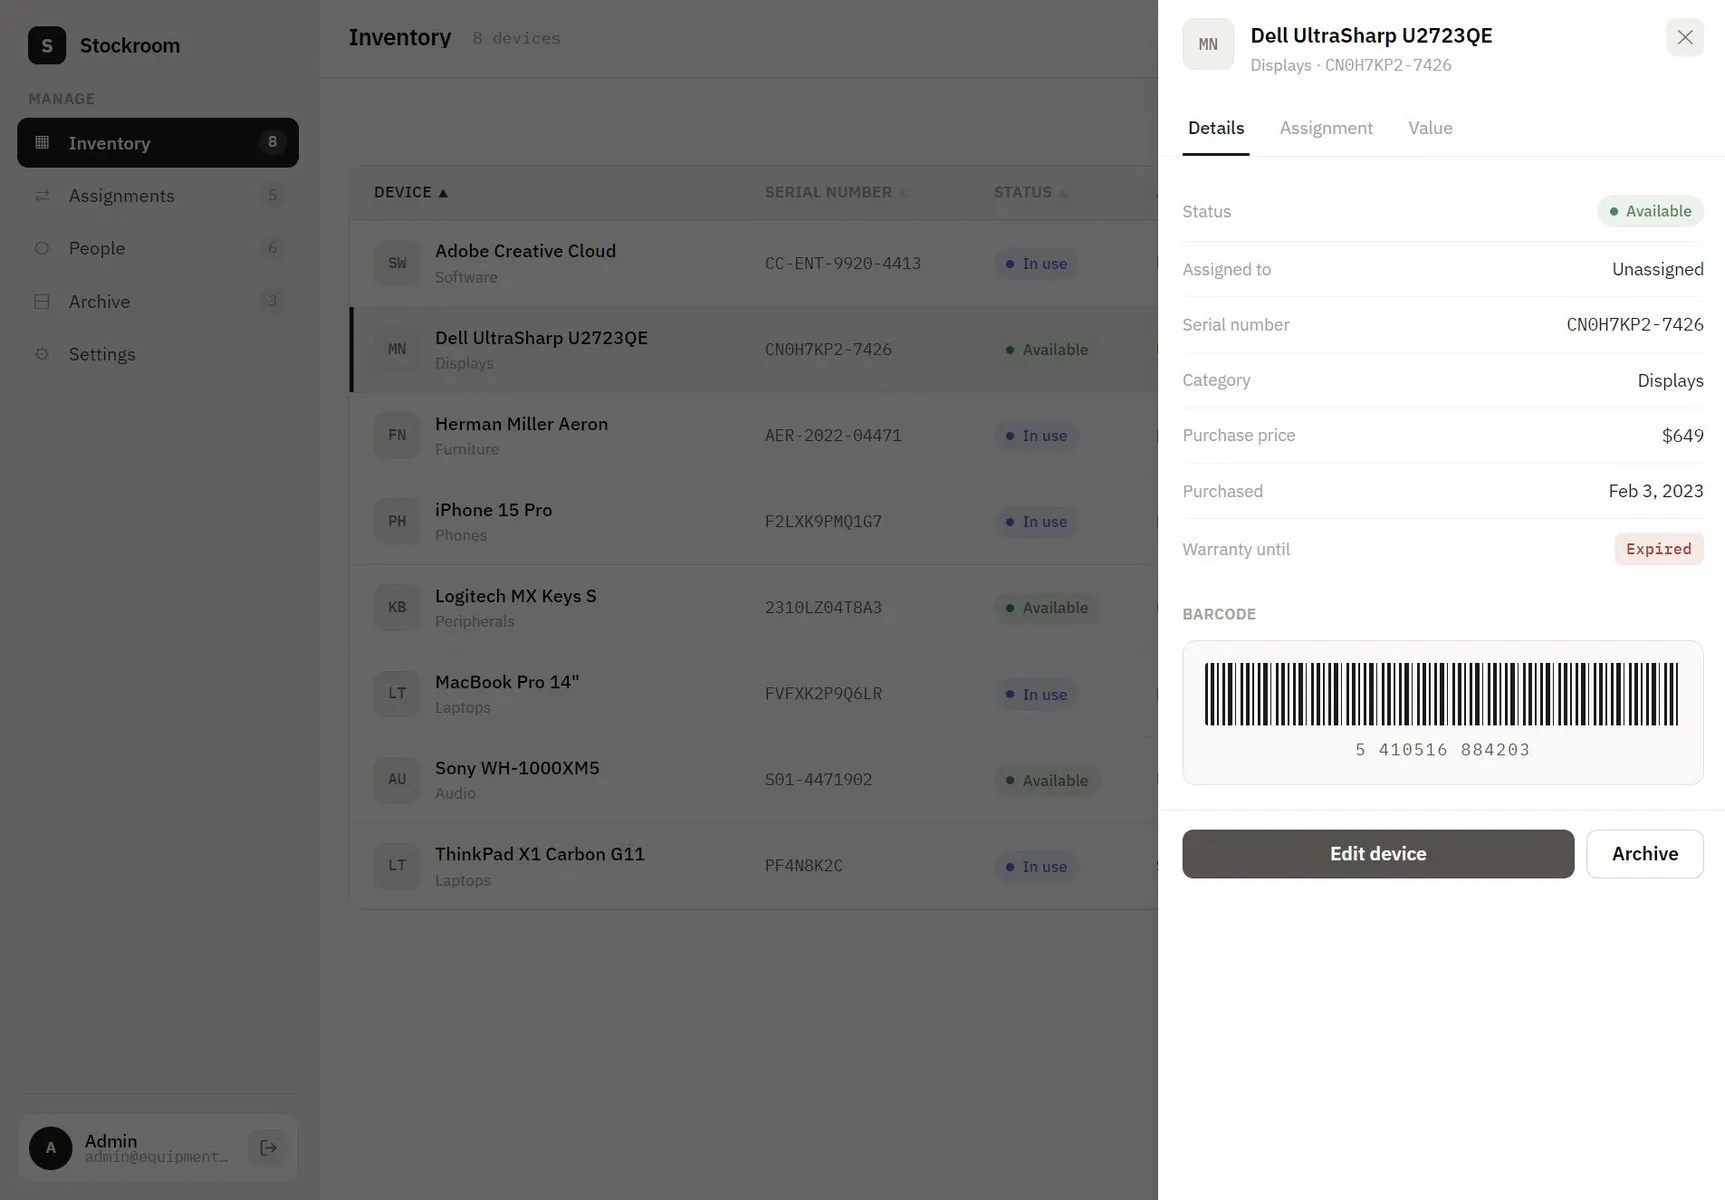Click serial number F2LXK9PMQ1G7
1725x1200 pixels.
(x=823, y=522)
